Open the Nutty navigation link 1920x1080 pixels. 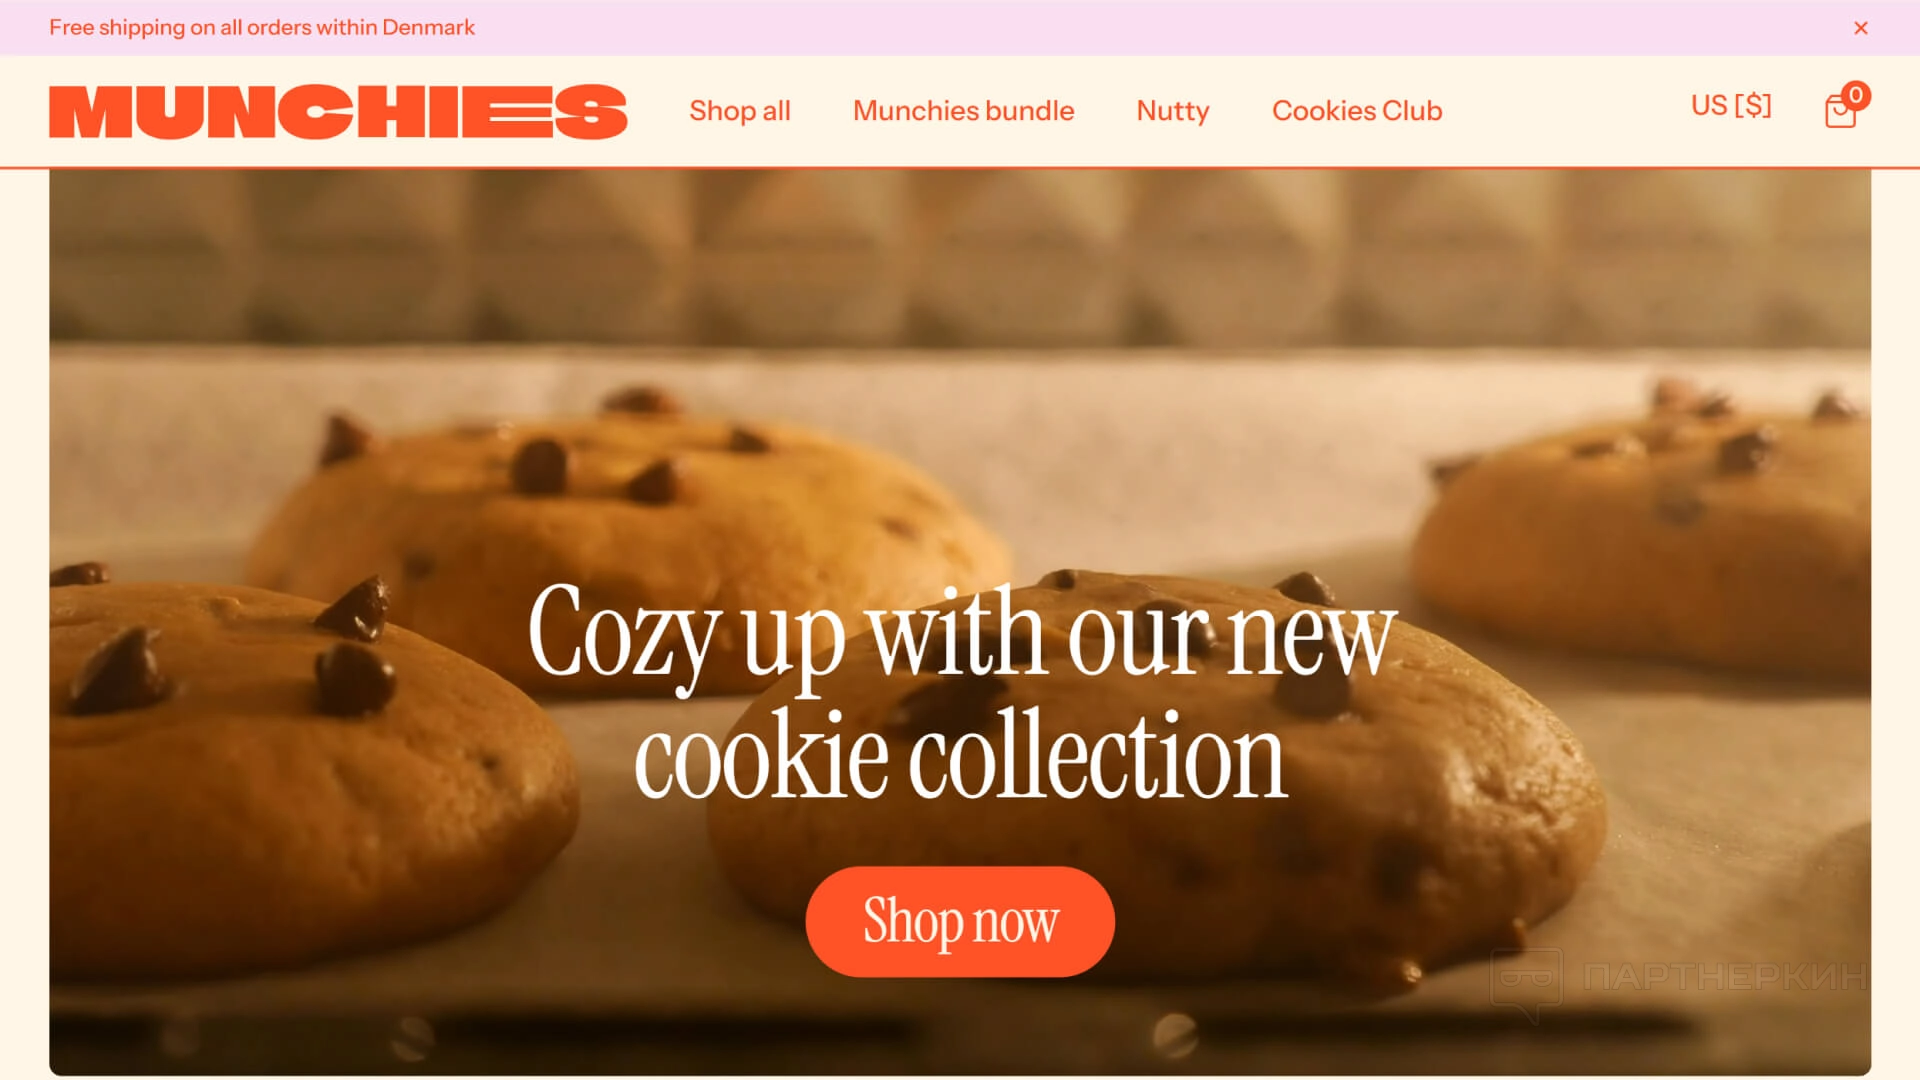coord(1173,111)
